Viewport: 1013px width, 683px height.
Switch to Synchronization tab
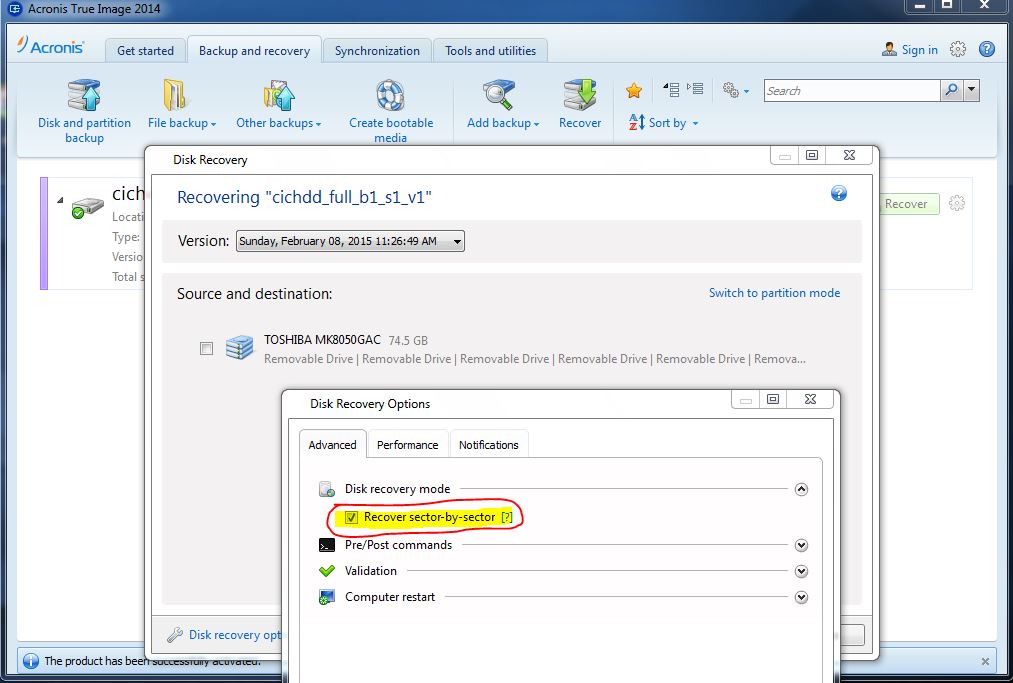click(x=377, y=50)
